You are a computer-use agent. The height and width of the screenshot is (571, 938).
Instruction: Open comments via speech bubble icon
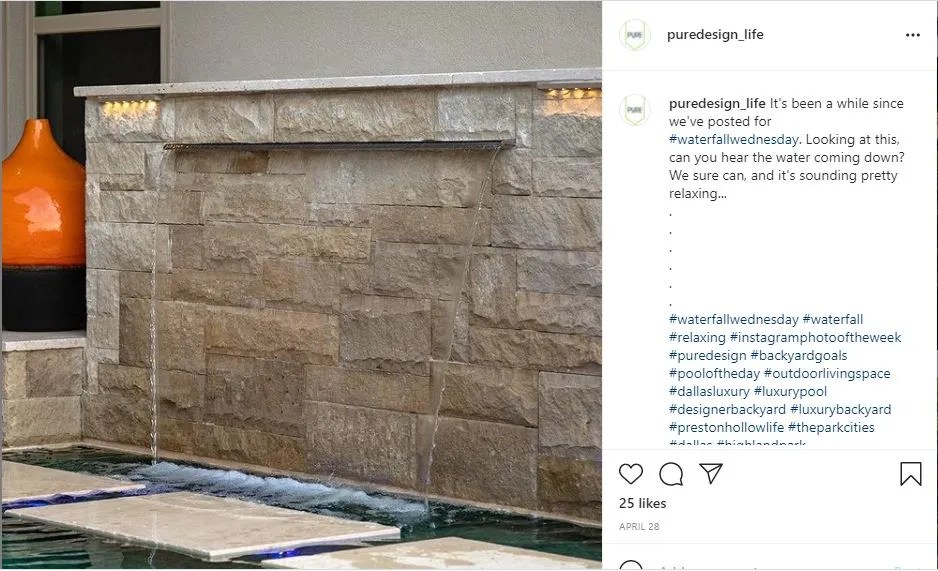point(671,474)
